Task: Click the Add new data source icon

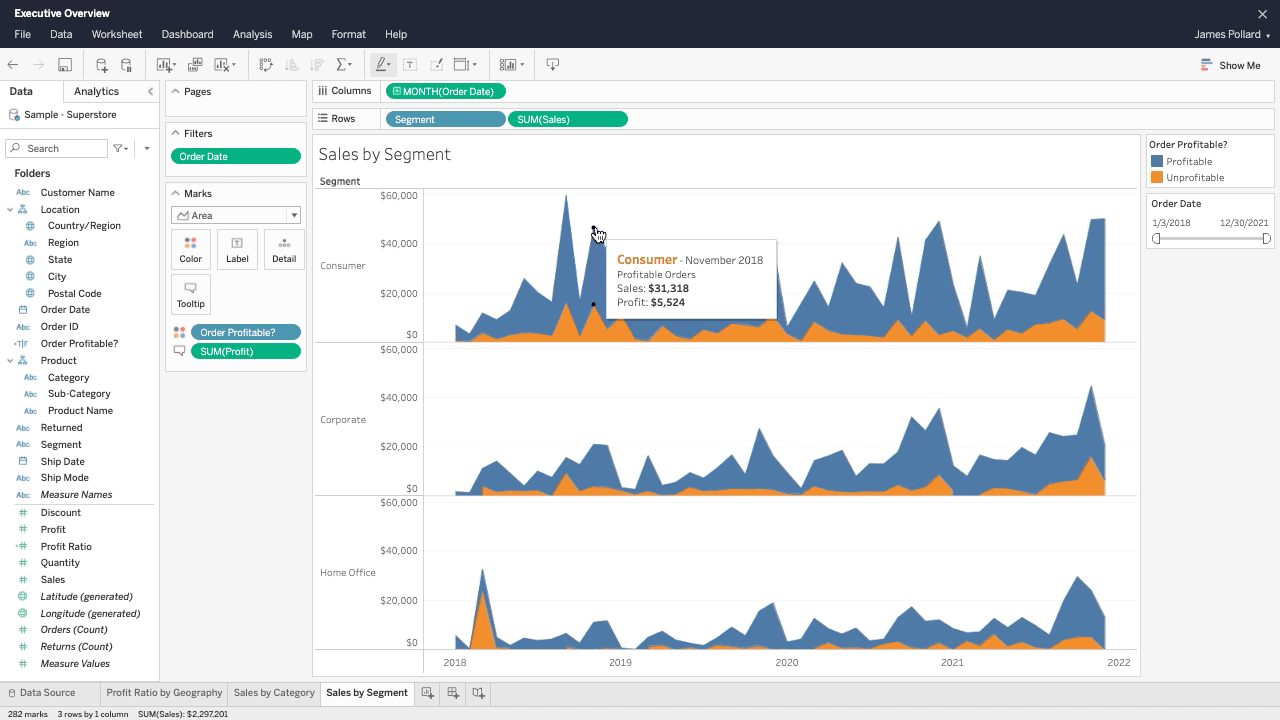Action: pos(101,65)
